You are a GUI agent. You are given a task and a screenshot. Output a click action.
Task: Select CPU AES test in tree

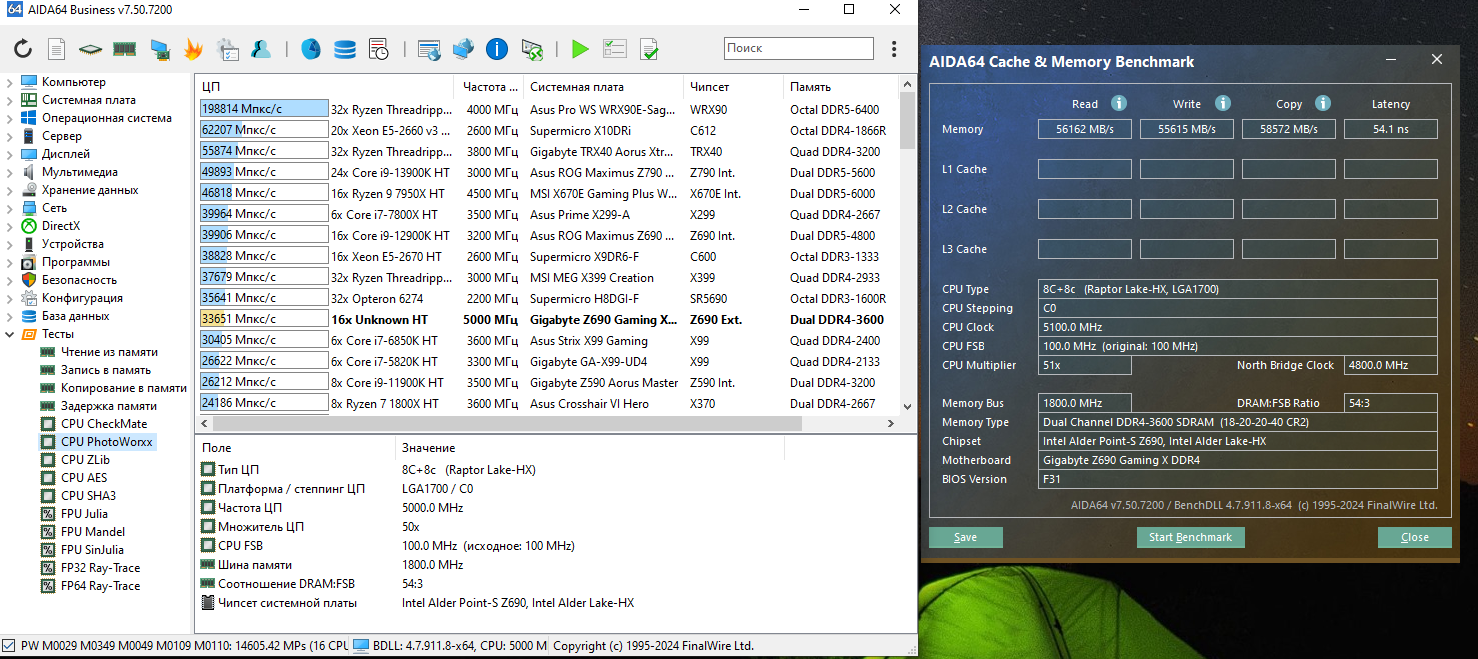click(84, 477)
